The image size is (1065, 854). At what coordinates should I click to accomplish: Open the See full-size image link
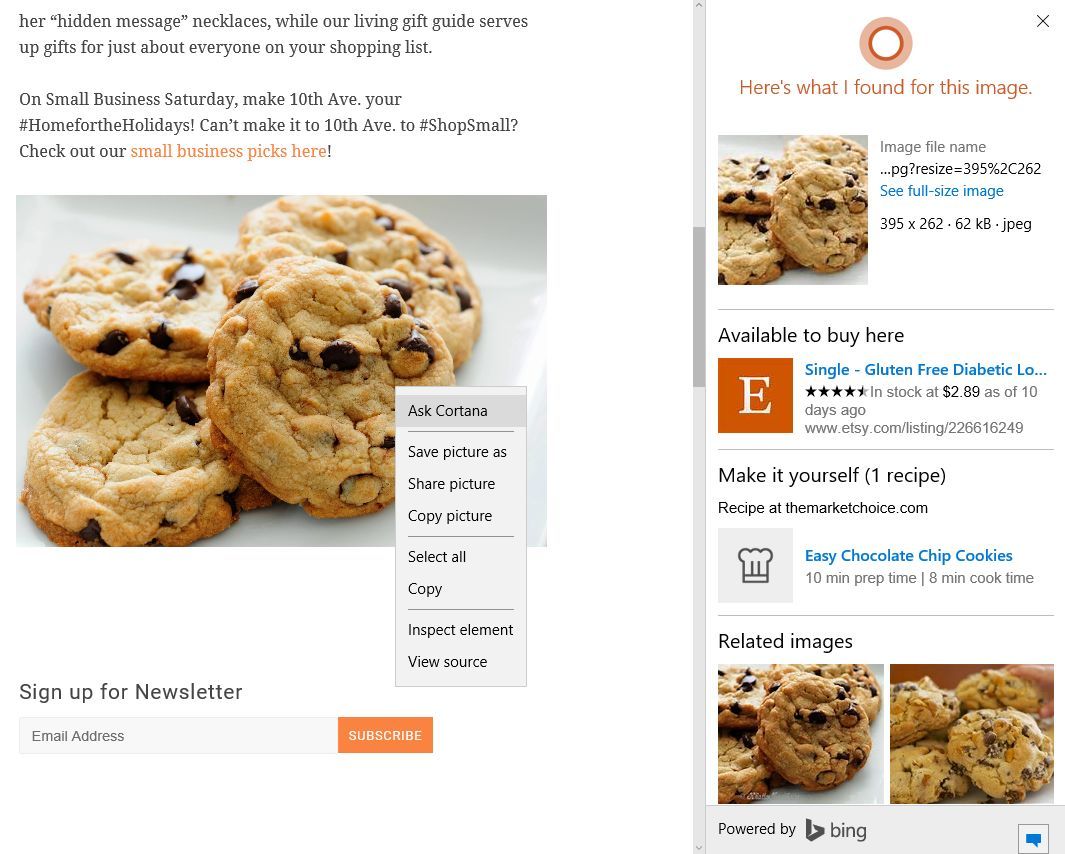[x=941, y=190]
